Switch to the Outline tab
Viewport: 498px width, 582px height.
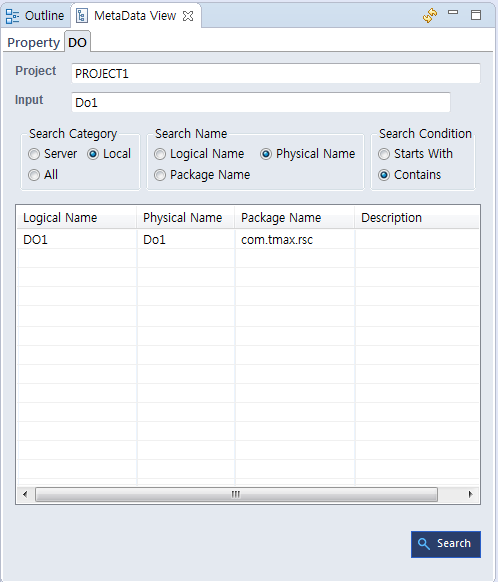tap(35, 16)
